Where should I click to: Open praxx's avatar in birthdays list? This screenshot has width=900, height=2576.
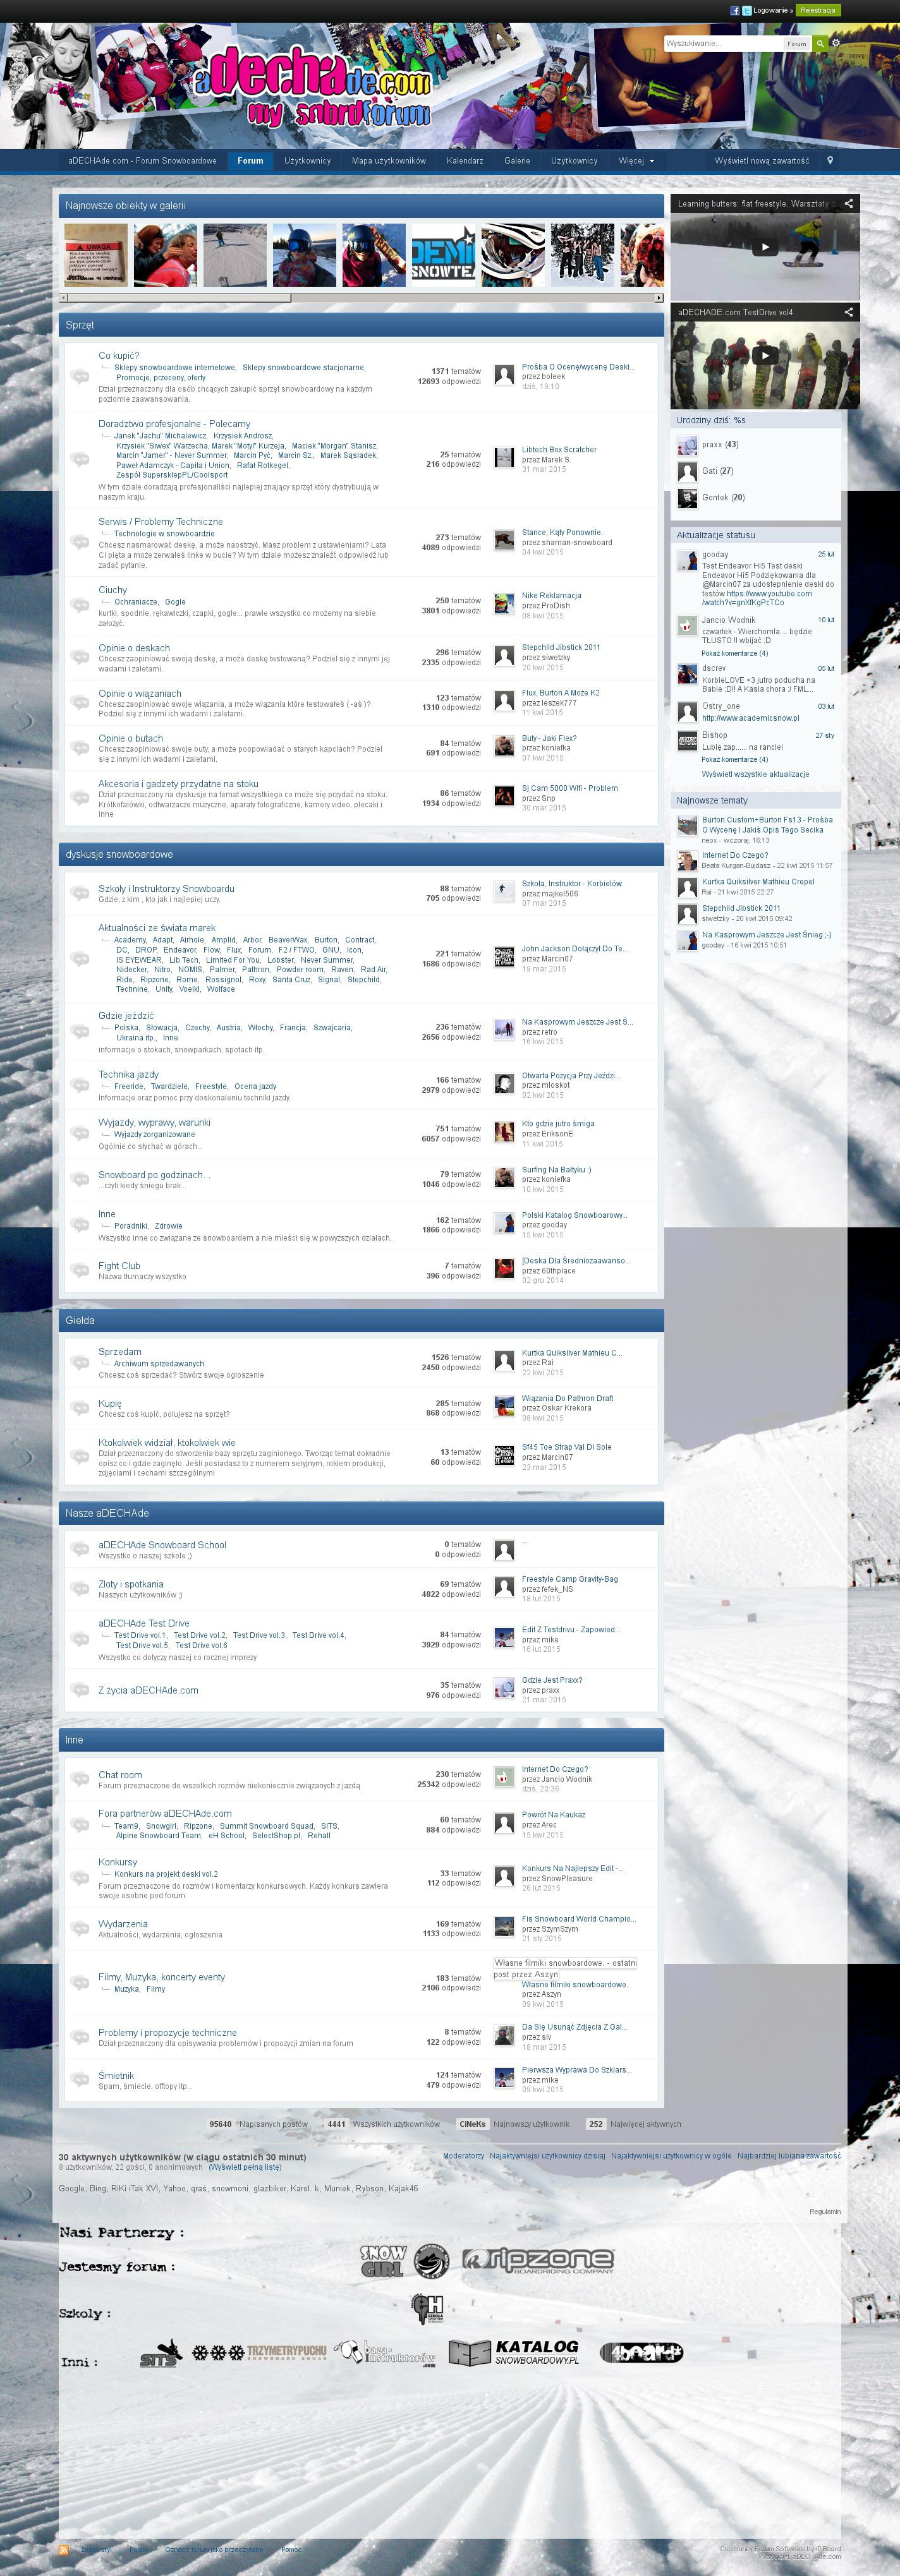[x=687, y=445]
